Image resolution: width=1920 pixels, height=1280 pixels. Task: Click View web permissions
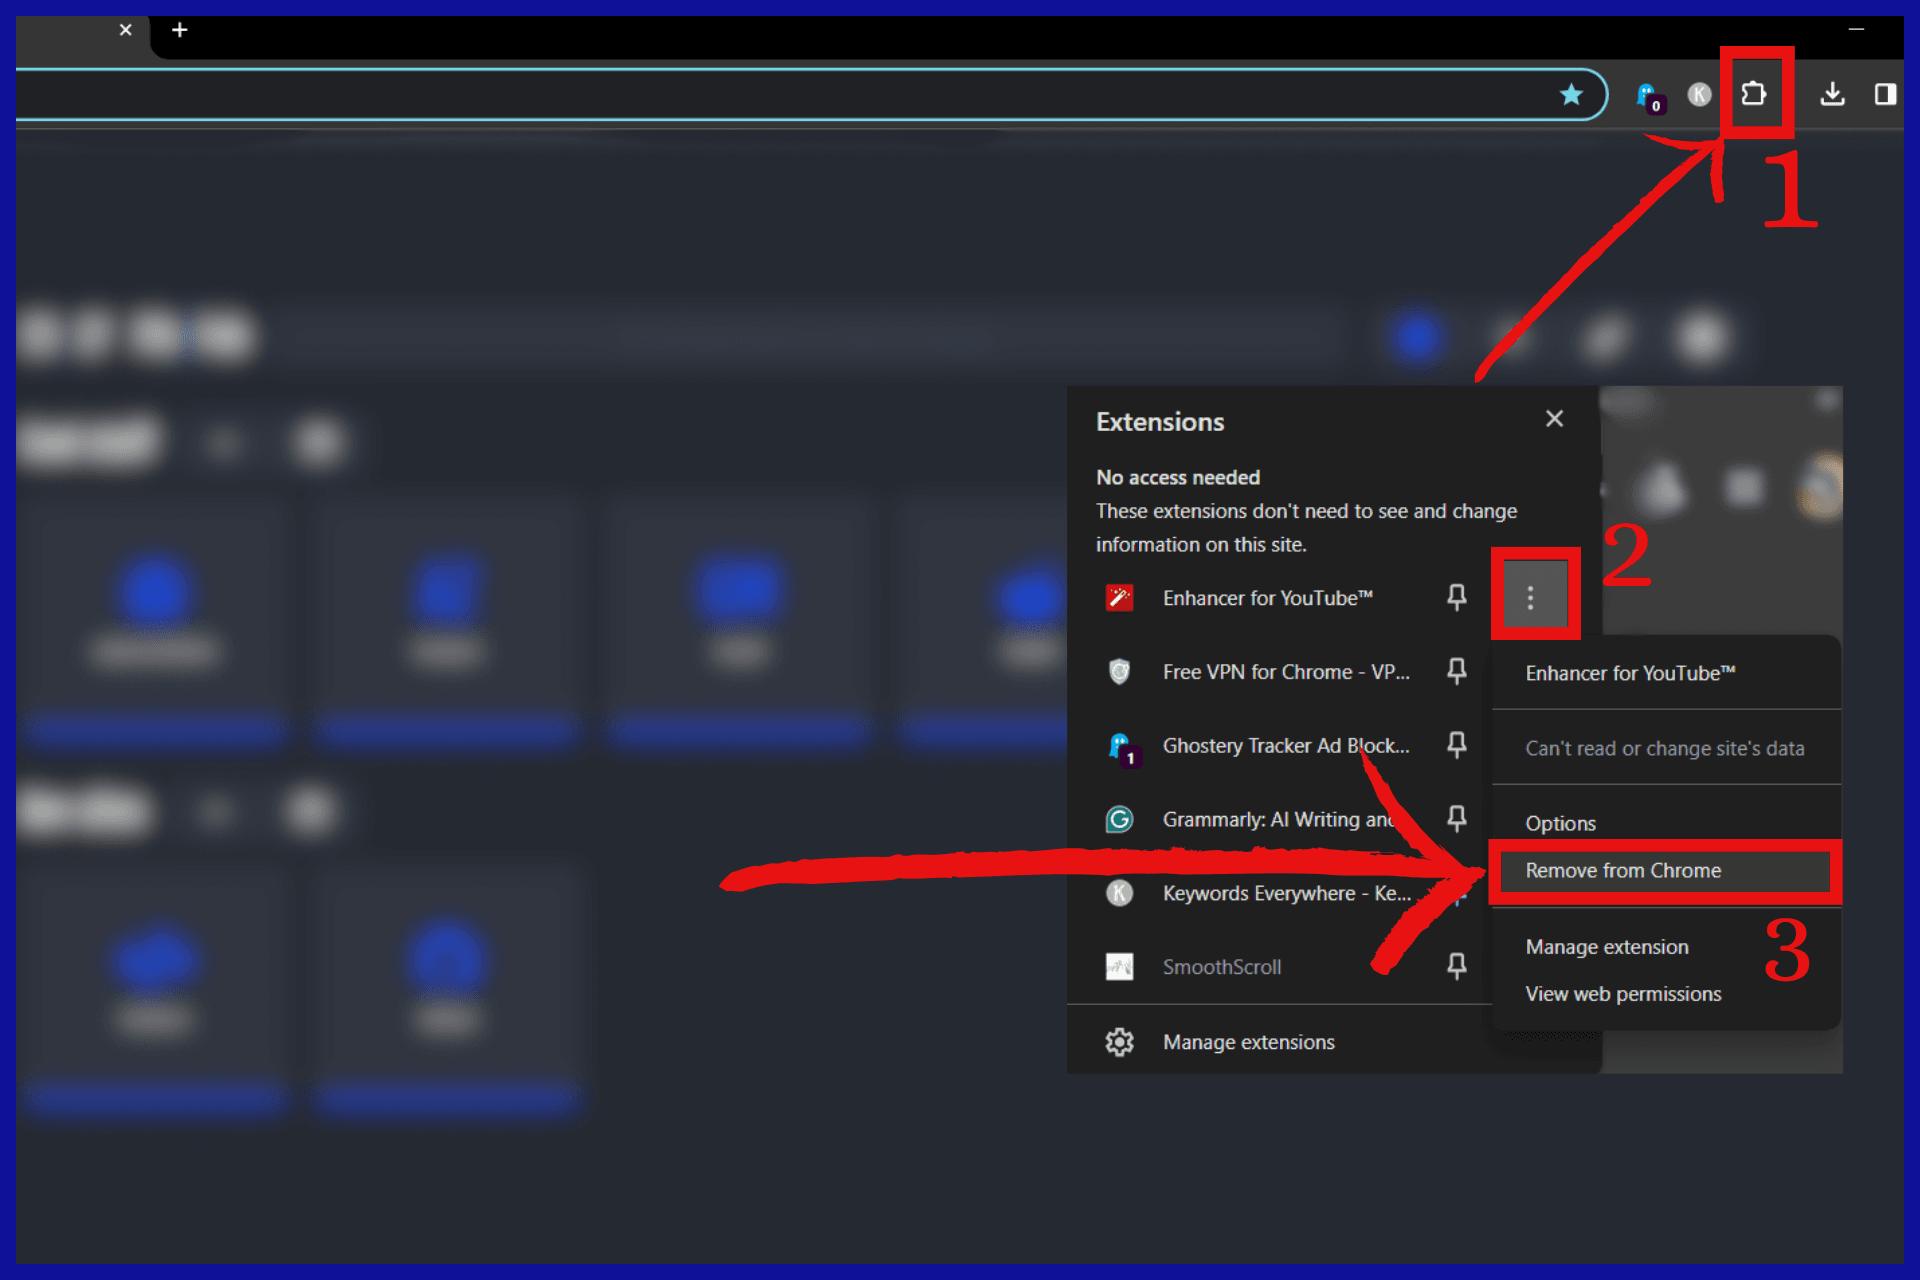point(1622,993)
